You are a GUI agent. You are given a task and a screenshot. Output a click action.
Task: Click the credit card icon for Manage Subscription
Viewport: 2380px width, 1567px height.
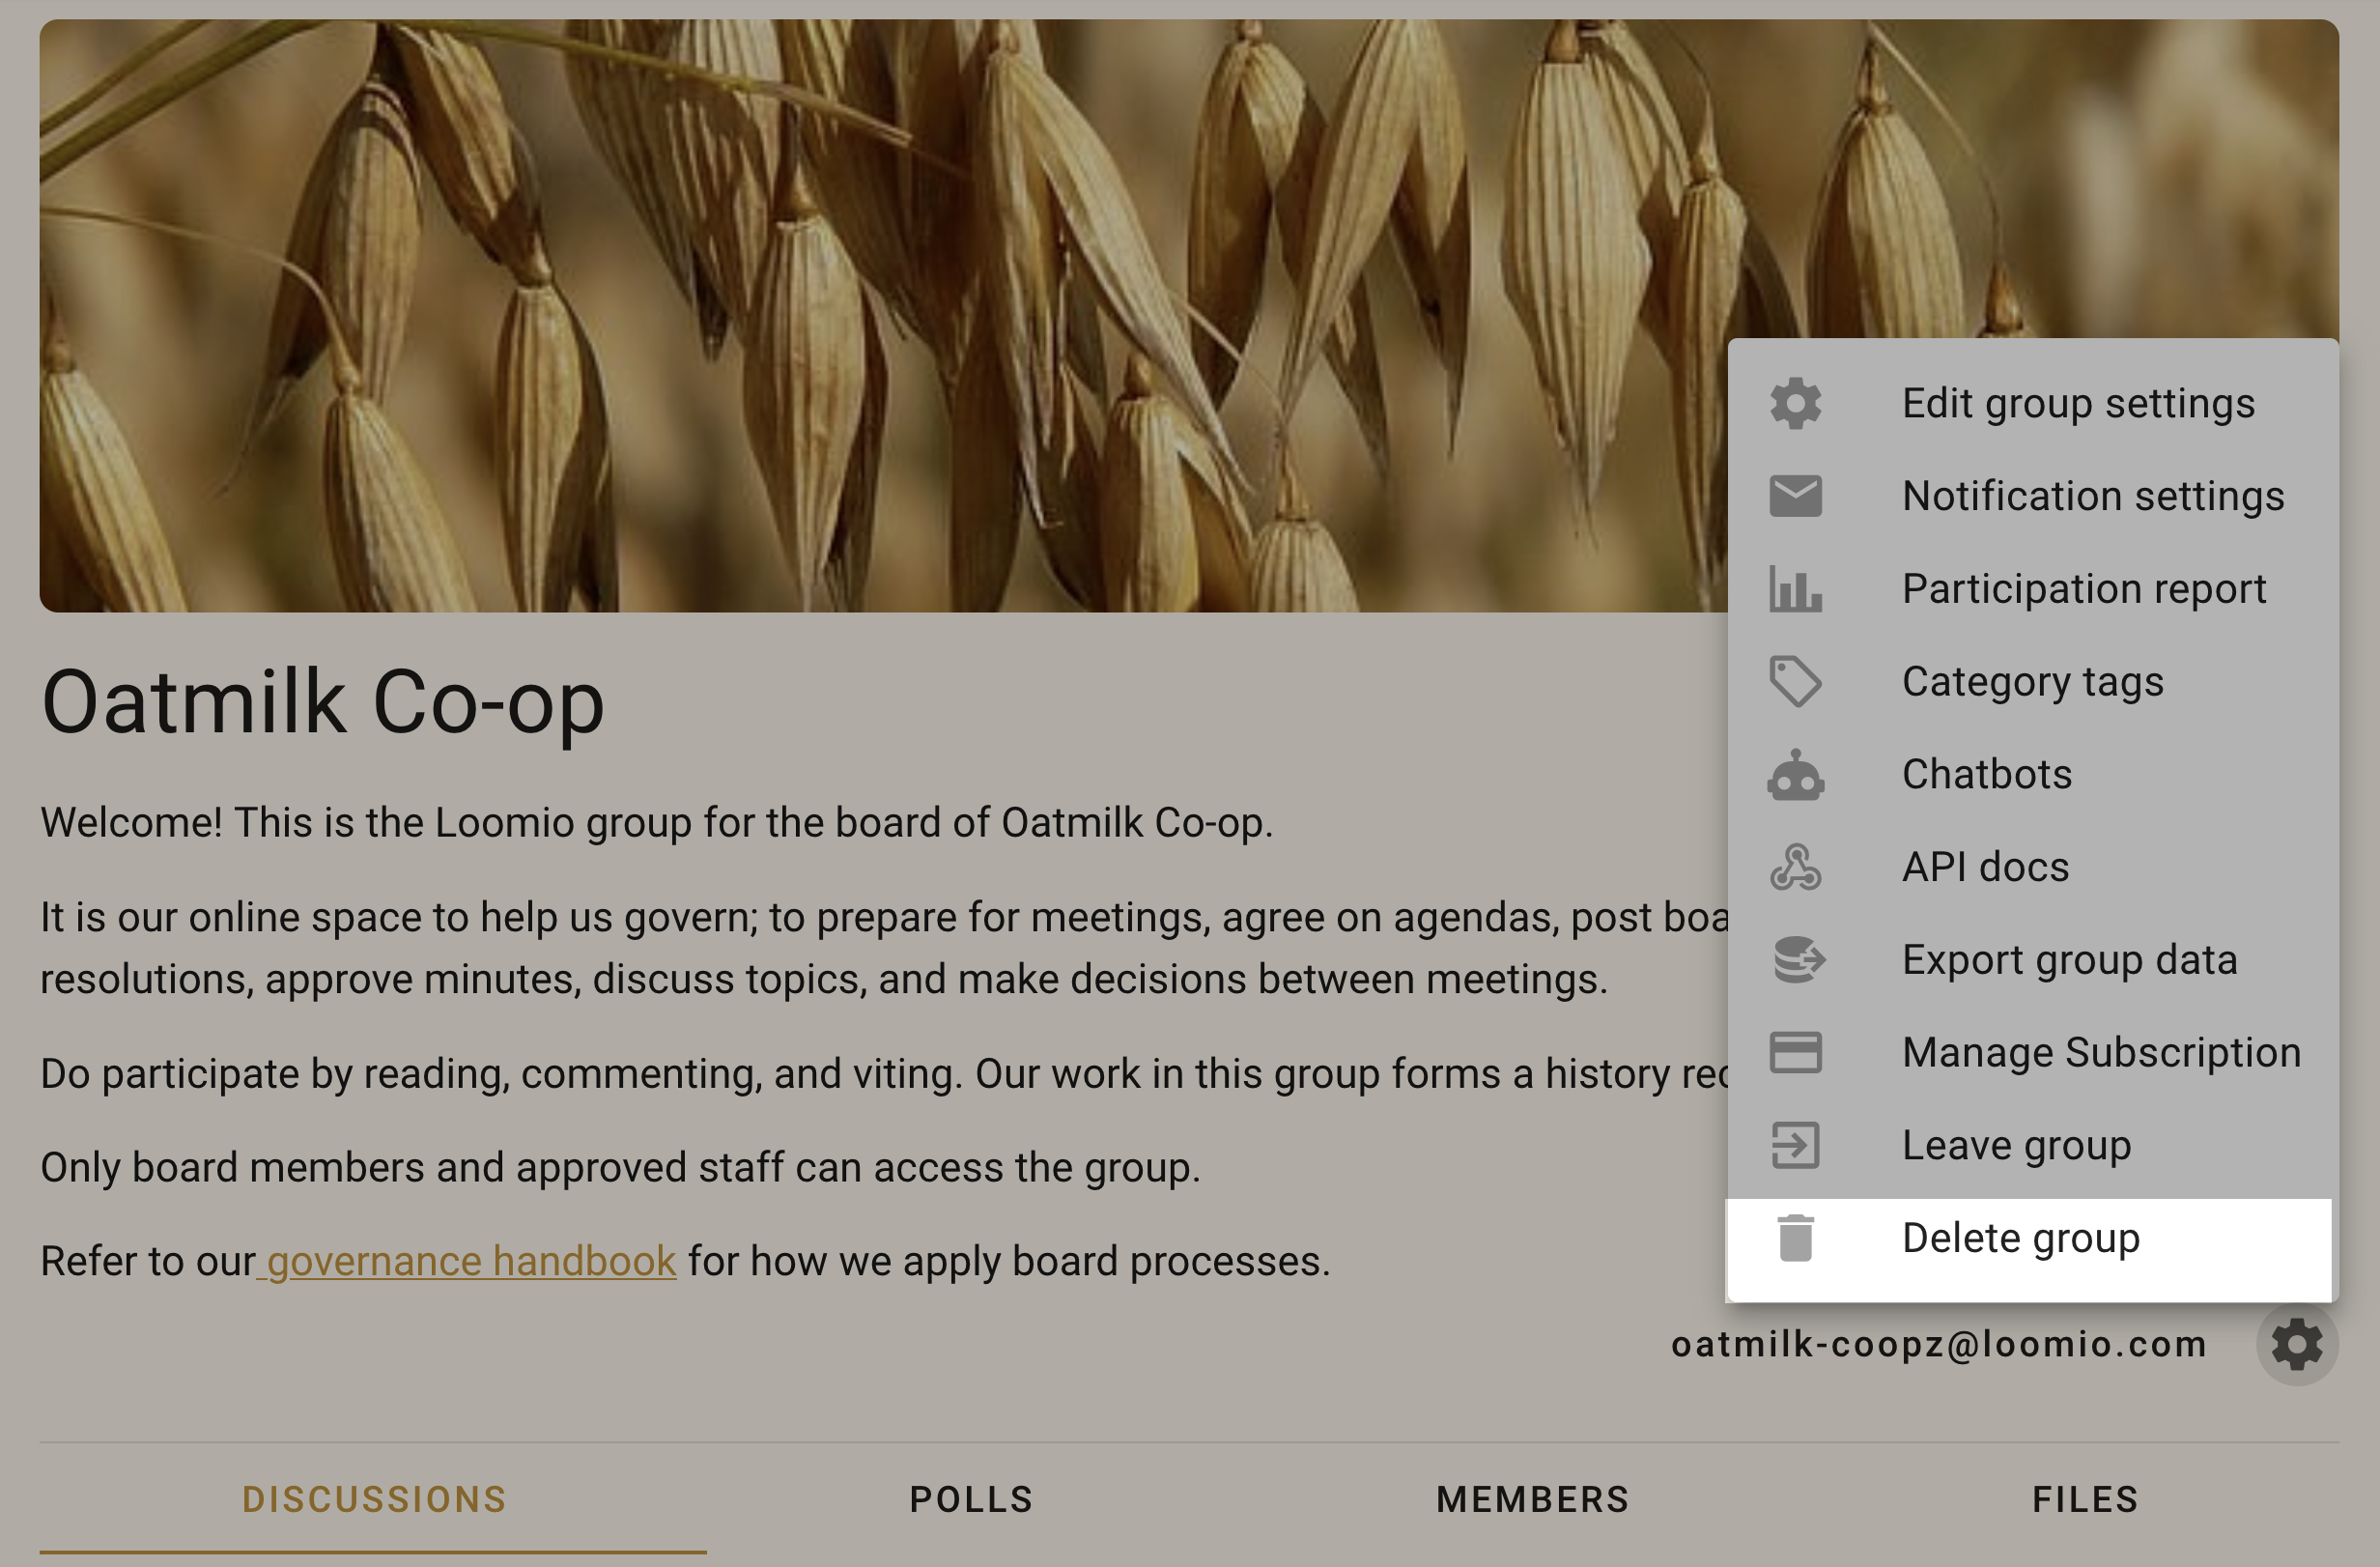(x=1795, y=1053)
